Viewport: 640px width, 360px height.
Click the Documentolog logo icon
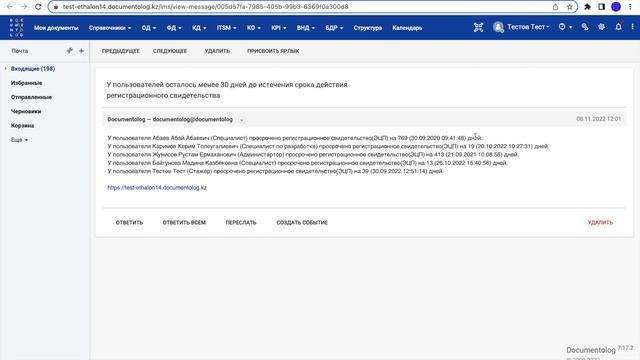coord(16,28)
